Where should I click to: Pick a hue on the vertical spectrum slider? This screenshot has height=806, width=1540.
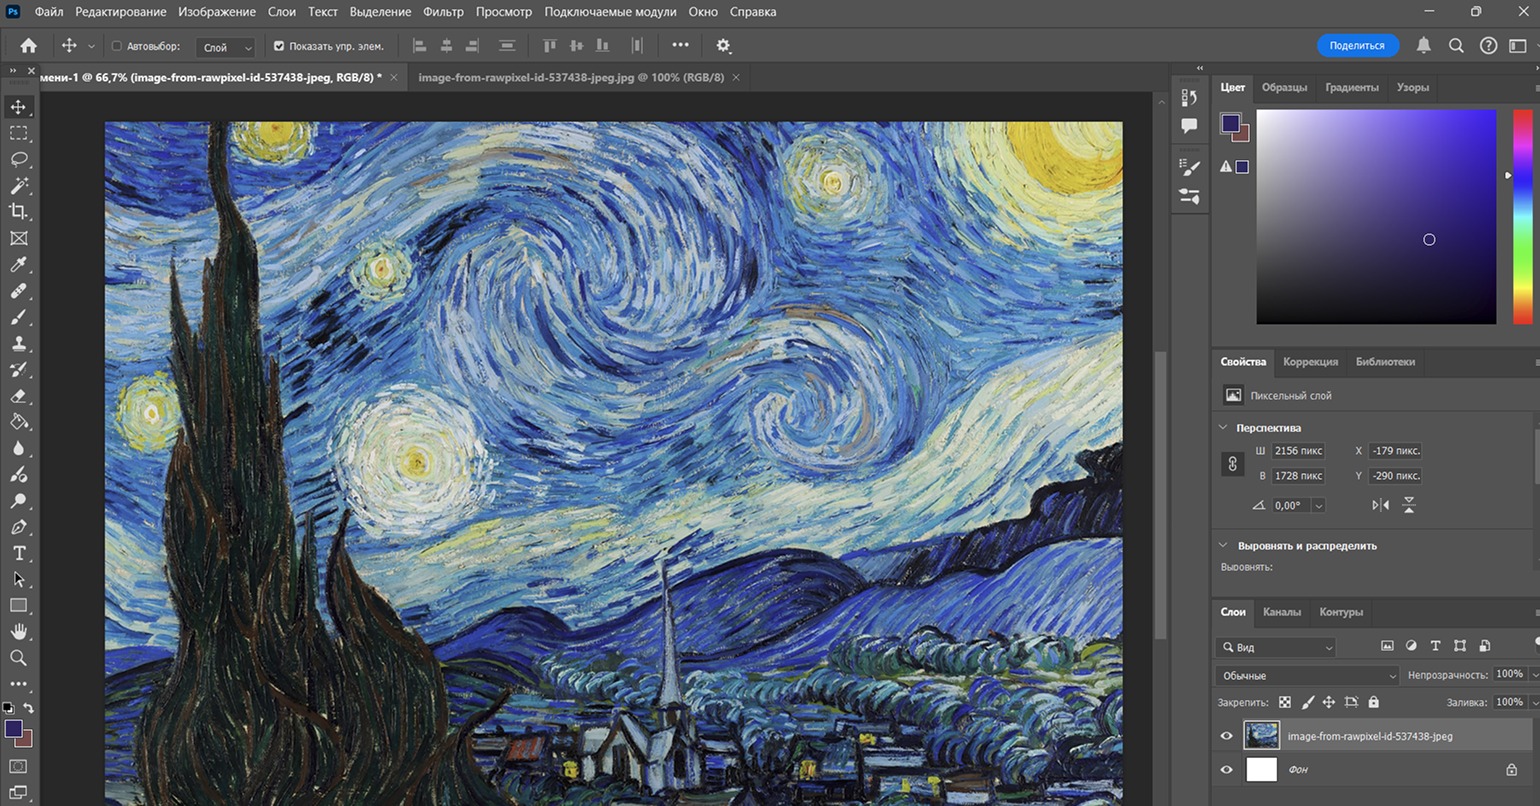click(1522, 216)
